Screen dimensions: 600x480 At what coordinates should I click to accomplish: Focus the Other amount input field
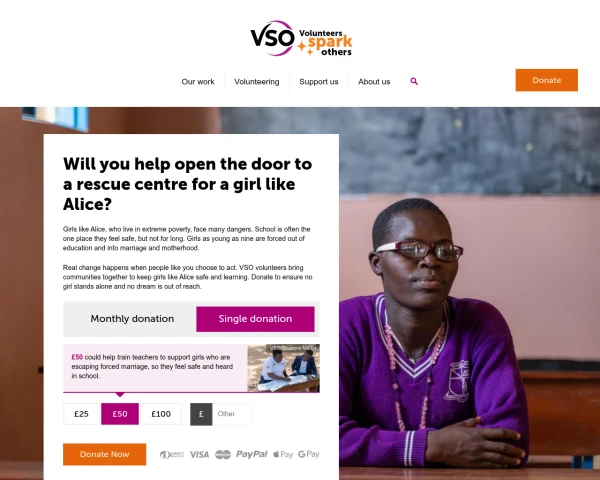click(232, 414)
